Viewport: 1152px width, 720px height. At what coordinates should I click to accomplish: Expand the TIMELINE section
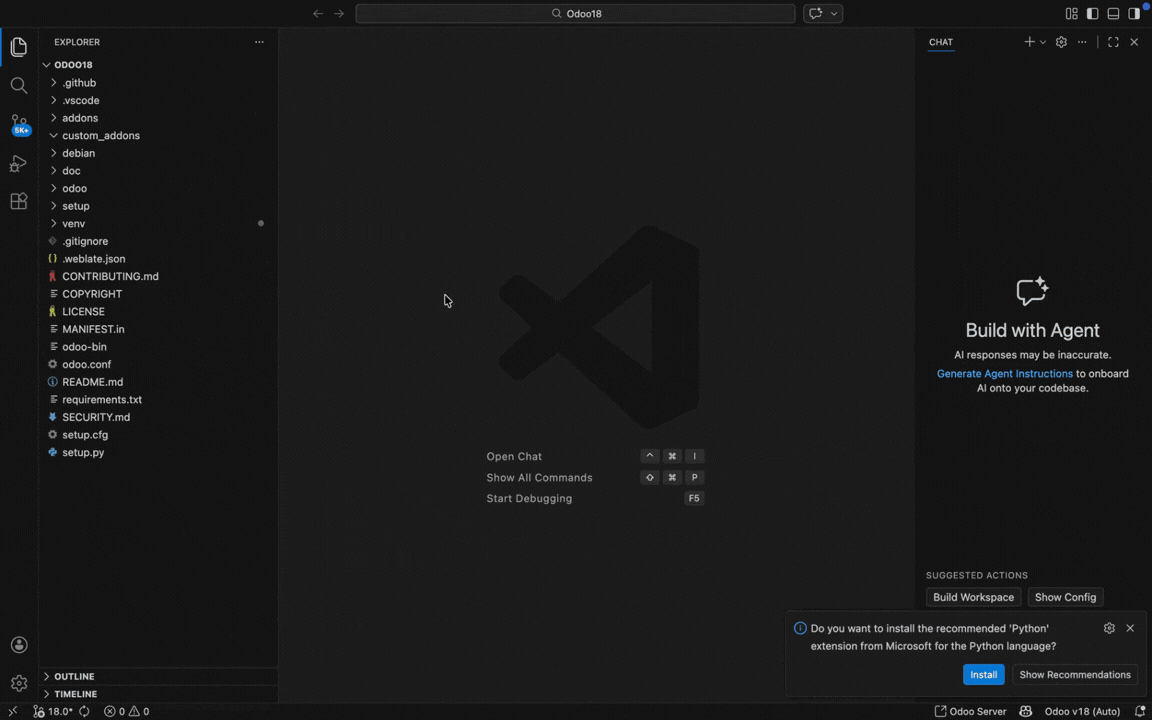158,694
